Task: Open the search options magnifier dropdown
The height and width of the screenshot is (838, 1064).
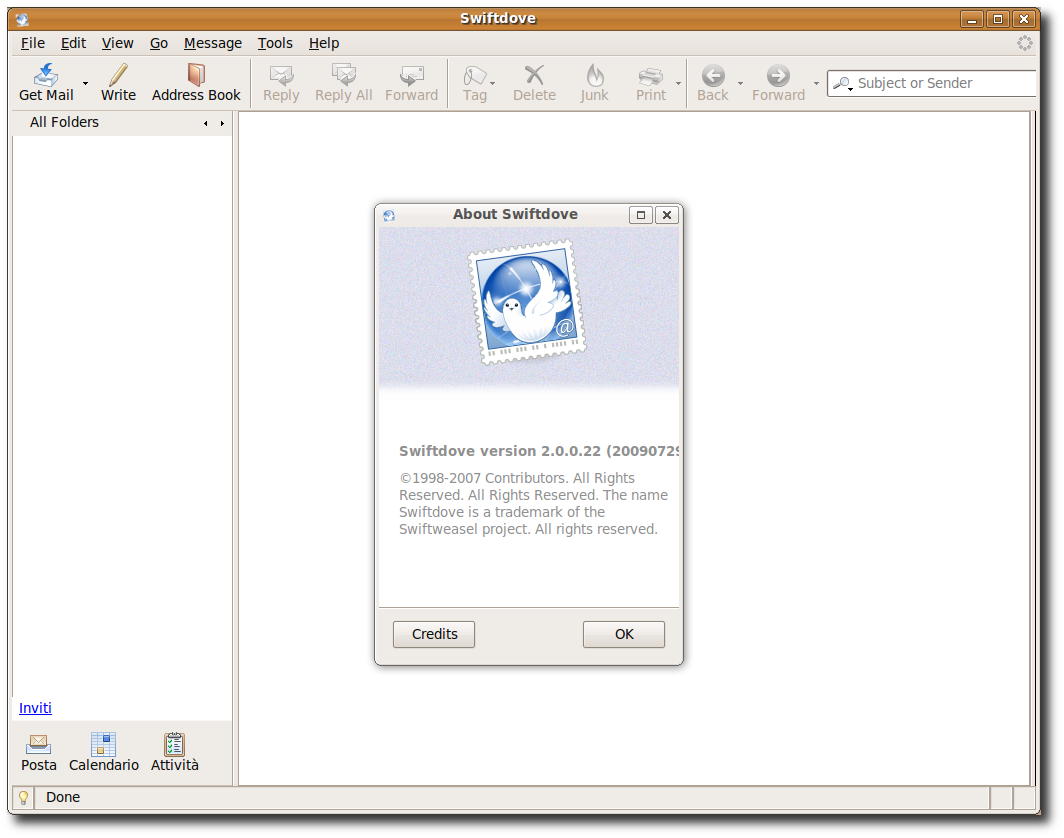Action: pos(842,83)
